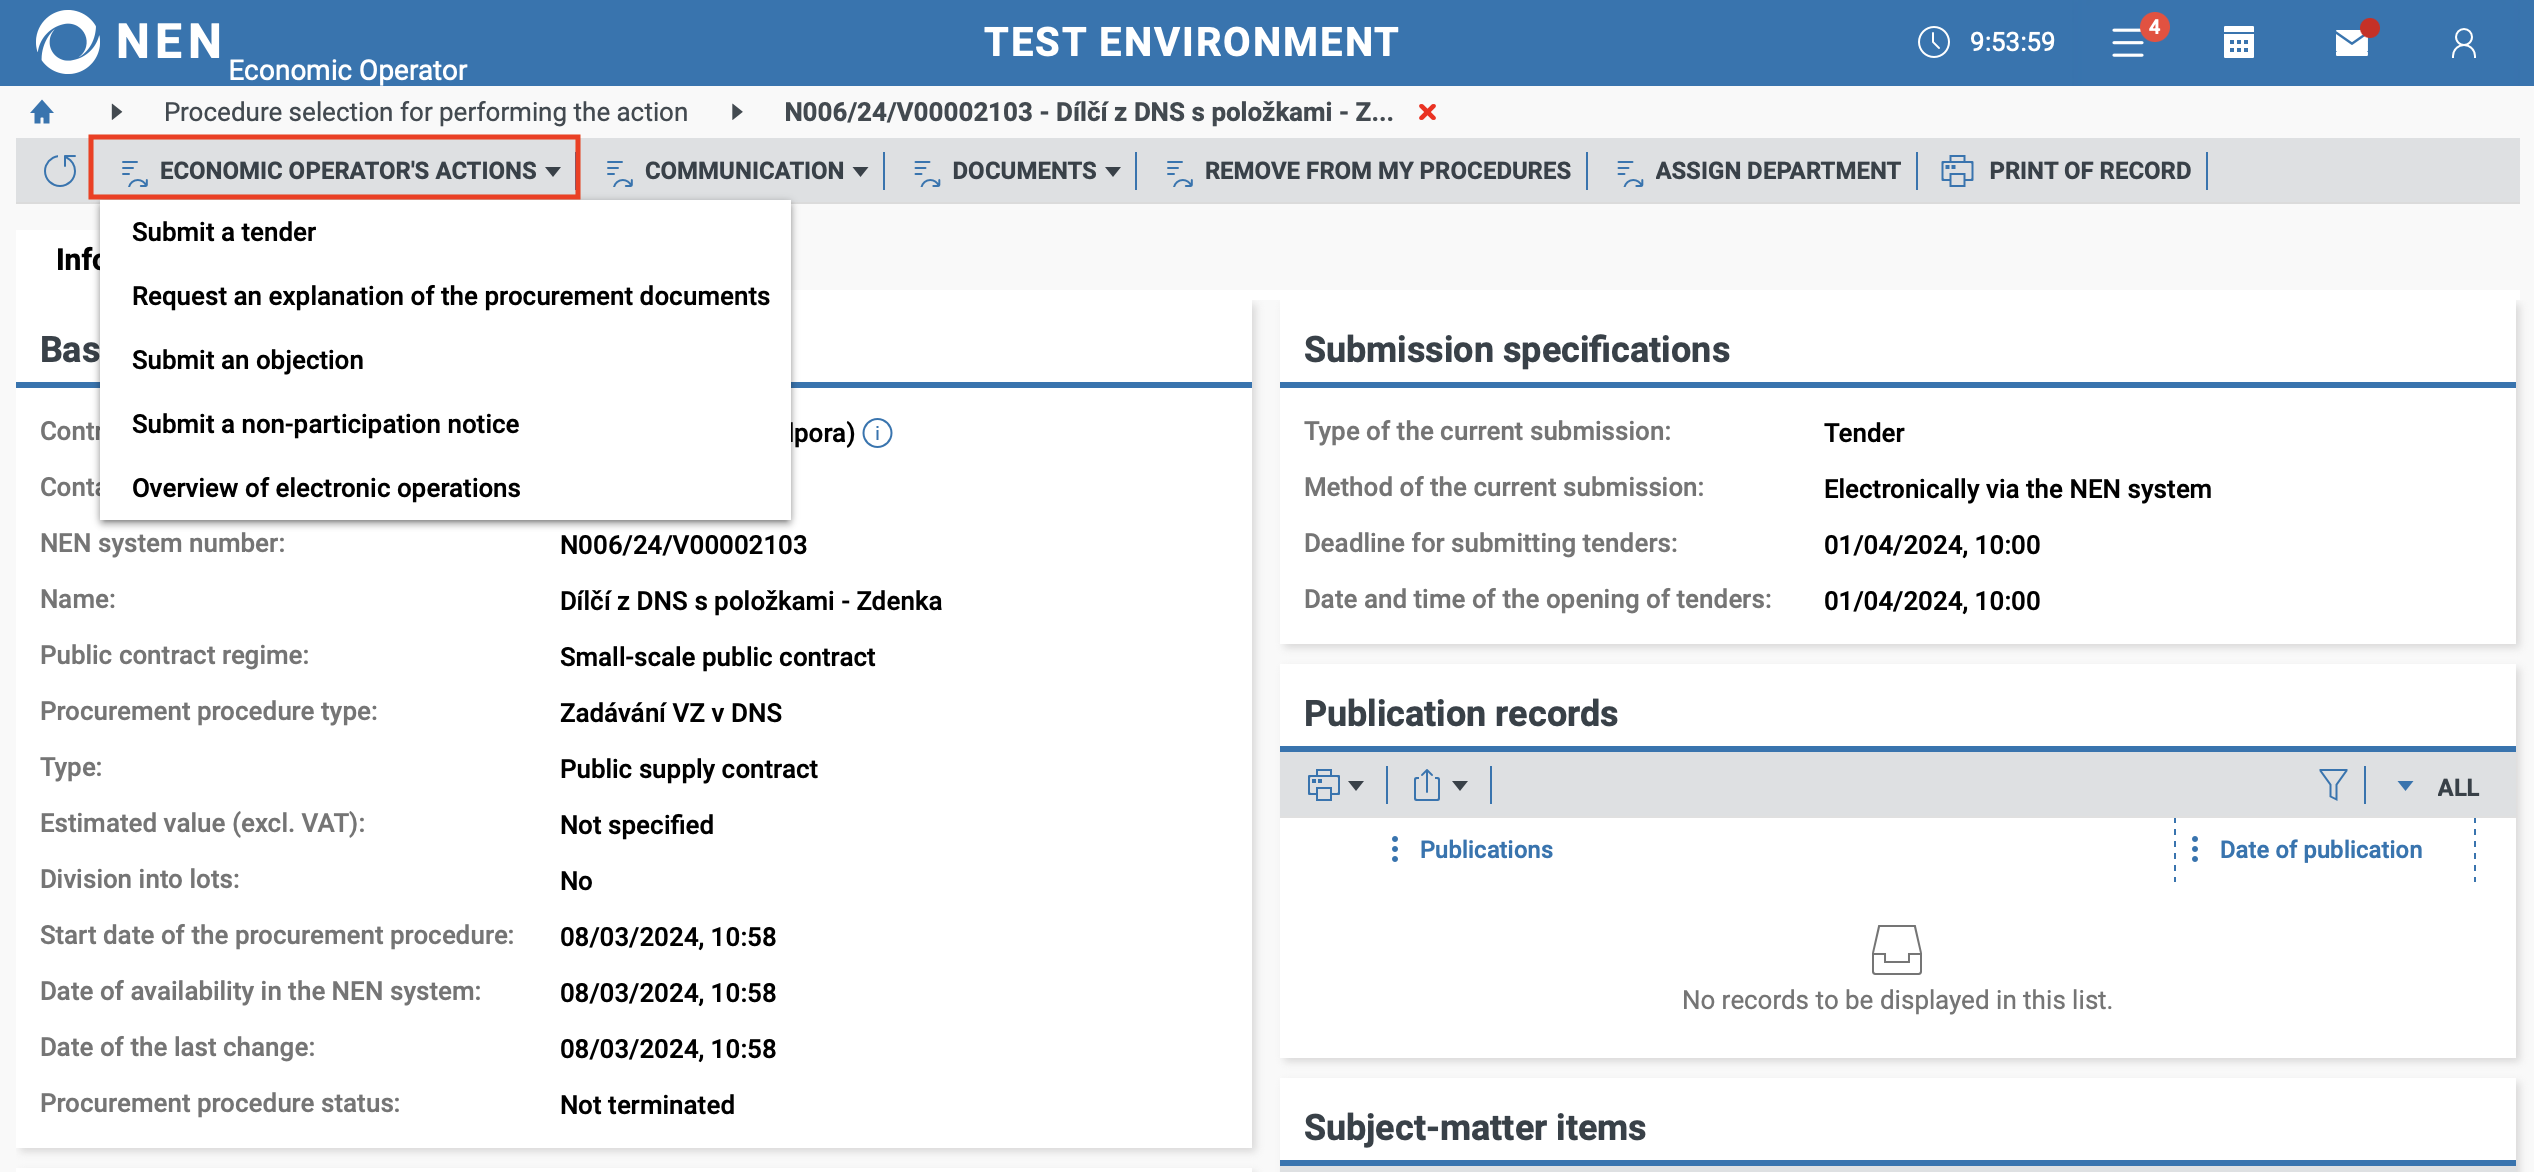
Task: Select Submit a tender menu item
Action: point(224,232)
